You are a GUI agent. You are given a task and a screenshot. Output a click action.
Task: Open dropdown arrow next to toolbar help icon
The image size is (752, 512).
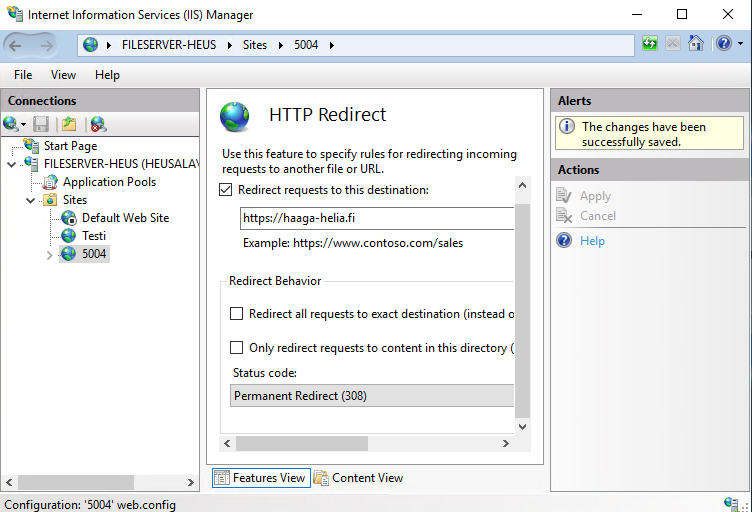pos(740,44)
